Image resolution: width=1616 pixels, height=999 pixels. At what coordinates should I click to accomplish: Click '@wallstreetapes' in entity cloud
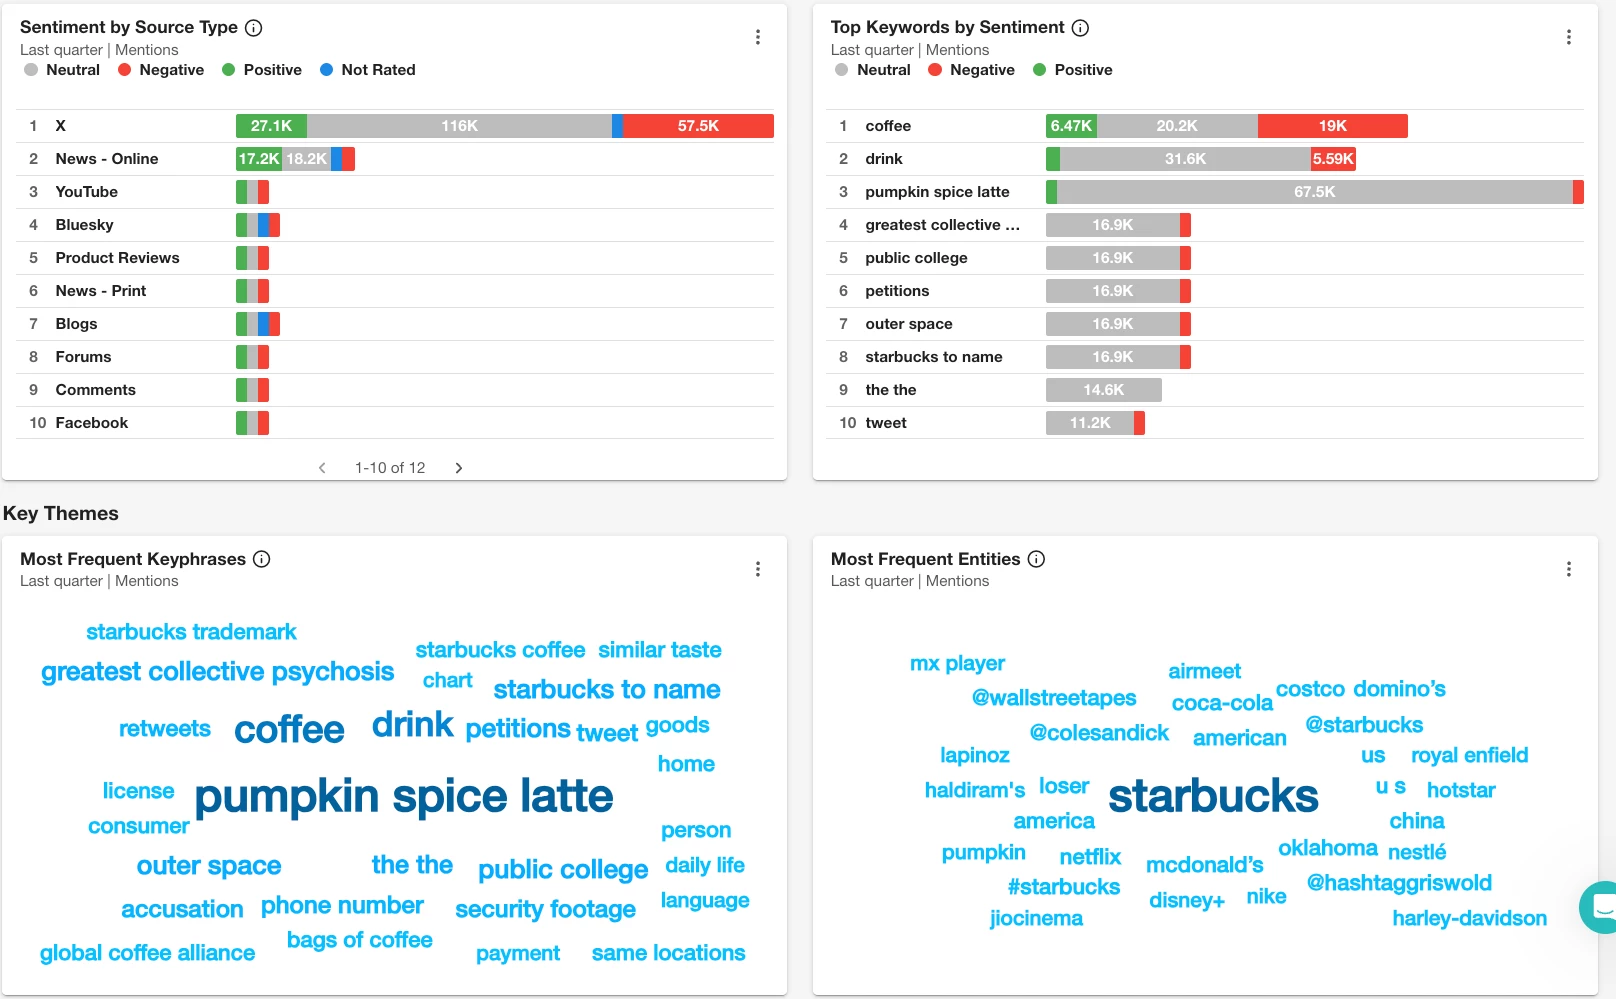pyautogui.click(x=1054, y=698)
